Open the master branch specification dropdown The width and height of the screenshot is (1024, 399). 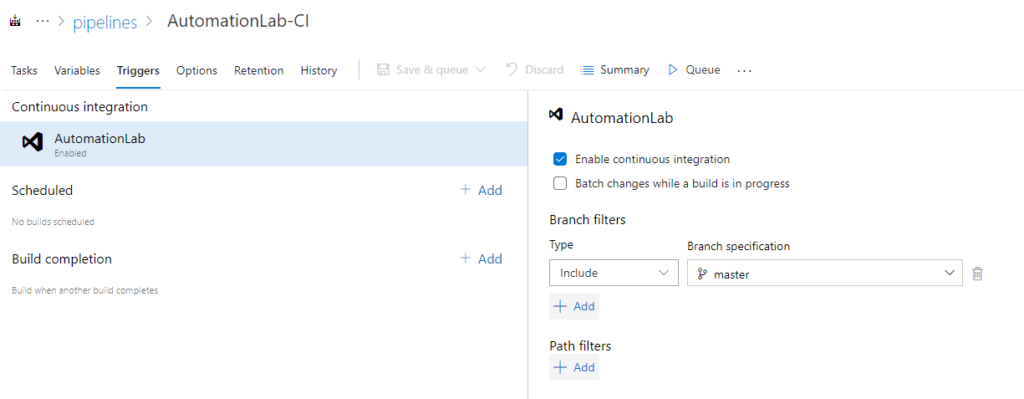(825, 273)
